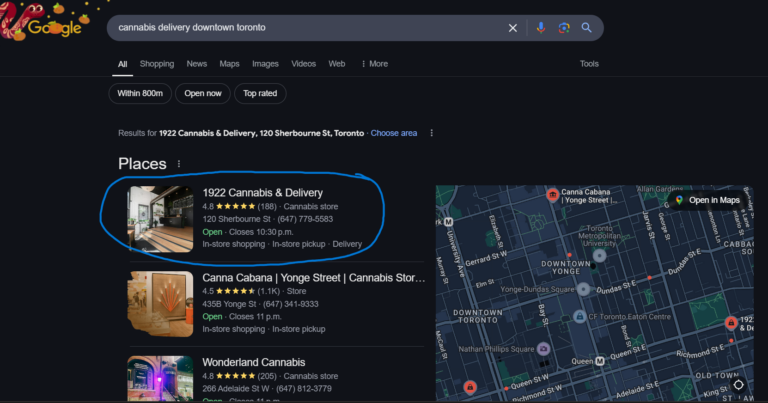
Task: Click the 1922 Cannabis red pin on map
Action: click(731, 323)
